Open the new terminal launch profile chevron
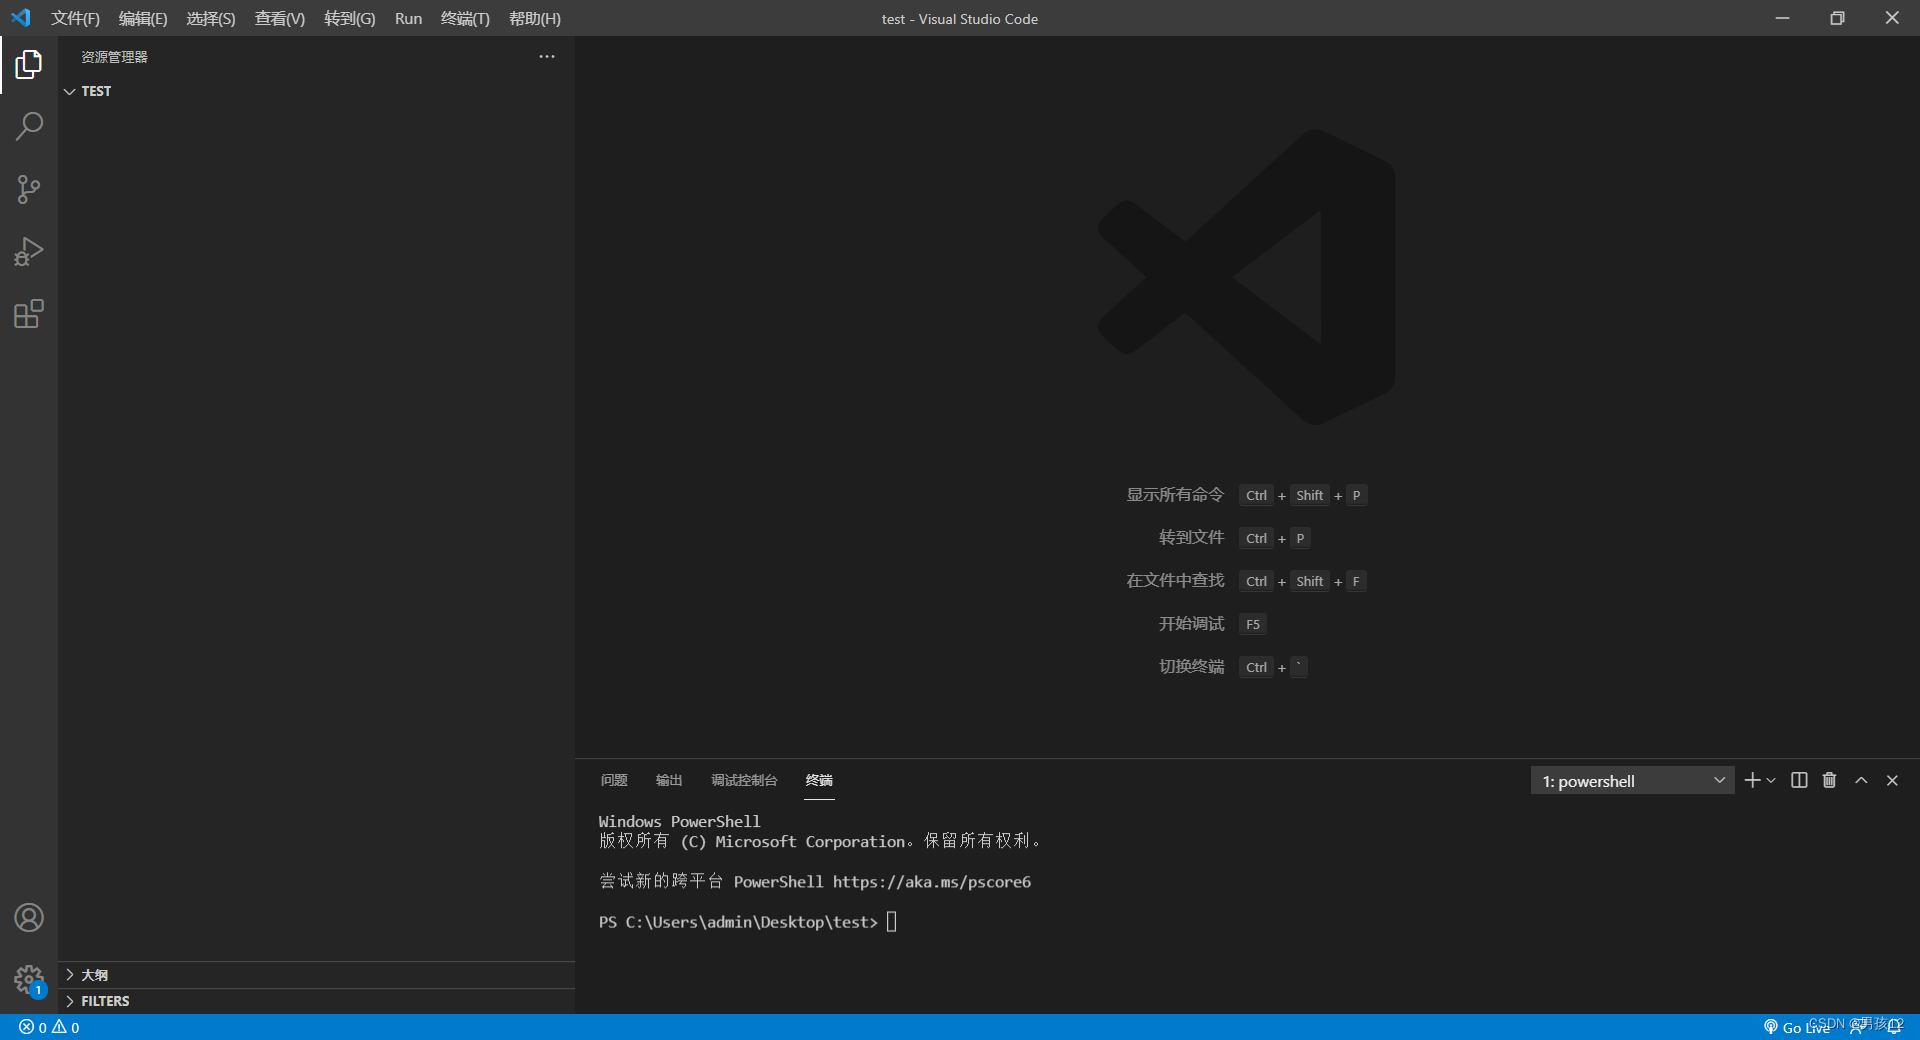This screenshot has height=1040, width=1920. [x=1771, y=780]
